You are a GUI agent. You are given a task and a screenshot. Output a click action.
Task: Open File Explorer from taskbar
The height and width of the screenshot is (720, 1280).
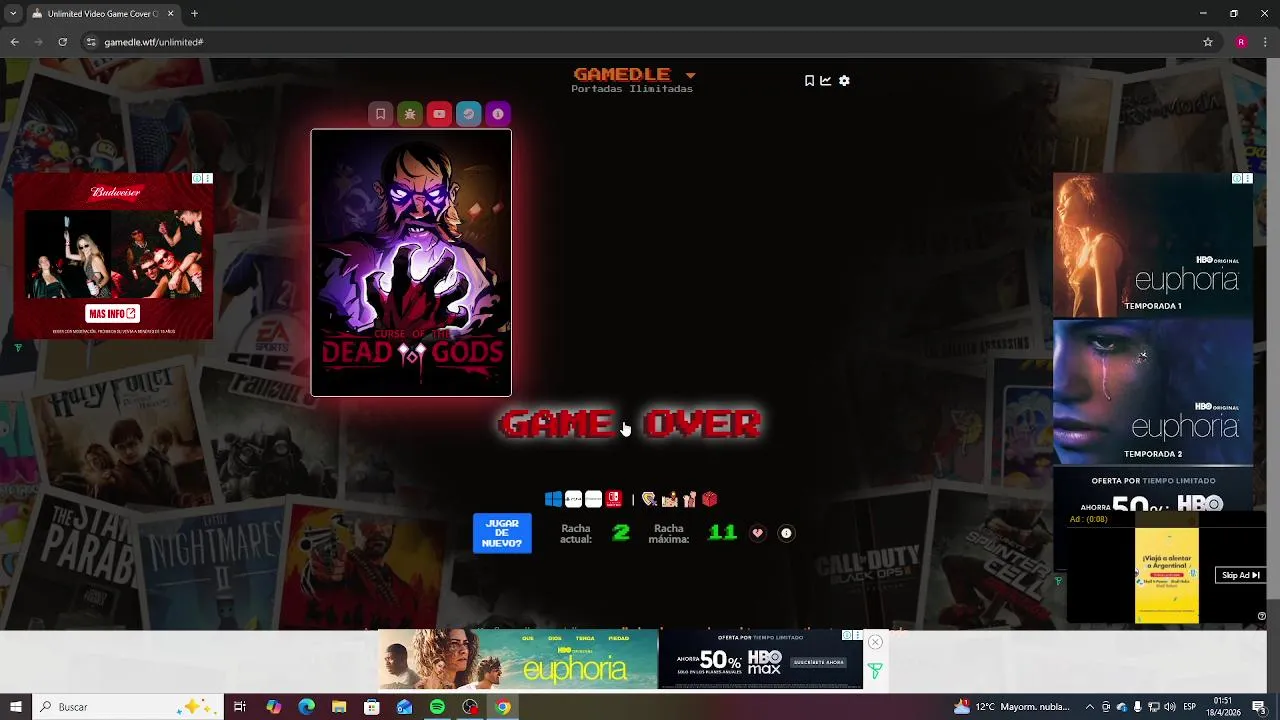[339, 707]
